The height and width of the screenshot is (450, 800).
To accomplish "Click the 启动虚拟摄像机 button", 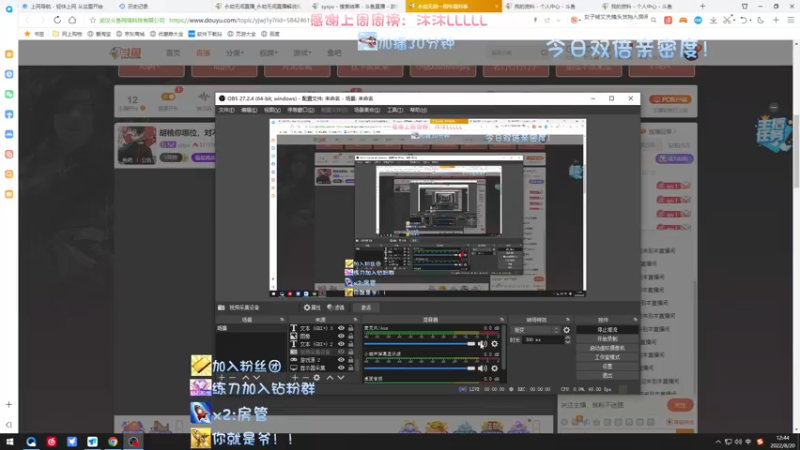I will click(607, 348).
